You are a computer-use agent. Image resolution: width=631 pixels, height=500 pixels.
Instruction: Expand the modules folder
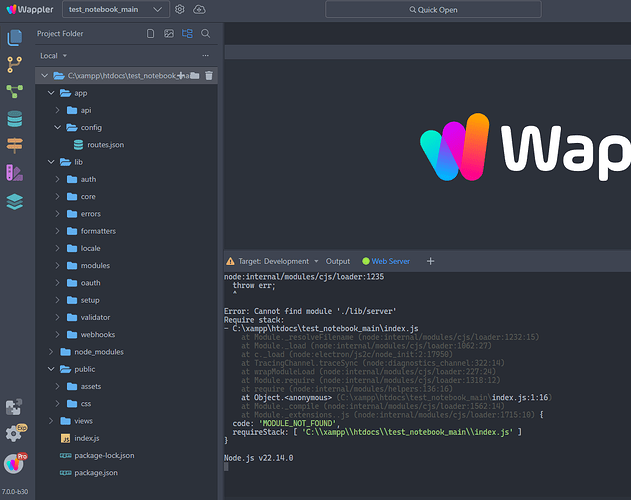coord(58,266)
